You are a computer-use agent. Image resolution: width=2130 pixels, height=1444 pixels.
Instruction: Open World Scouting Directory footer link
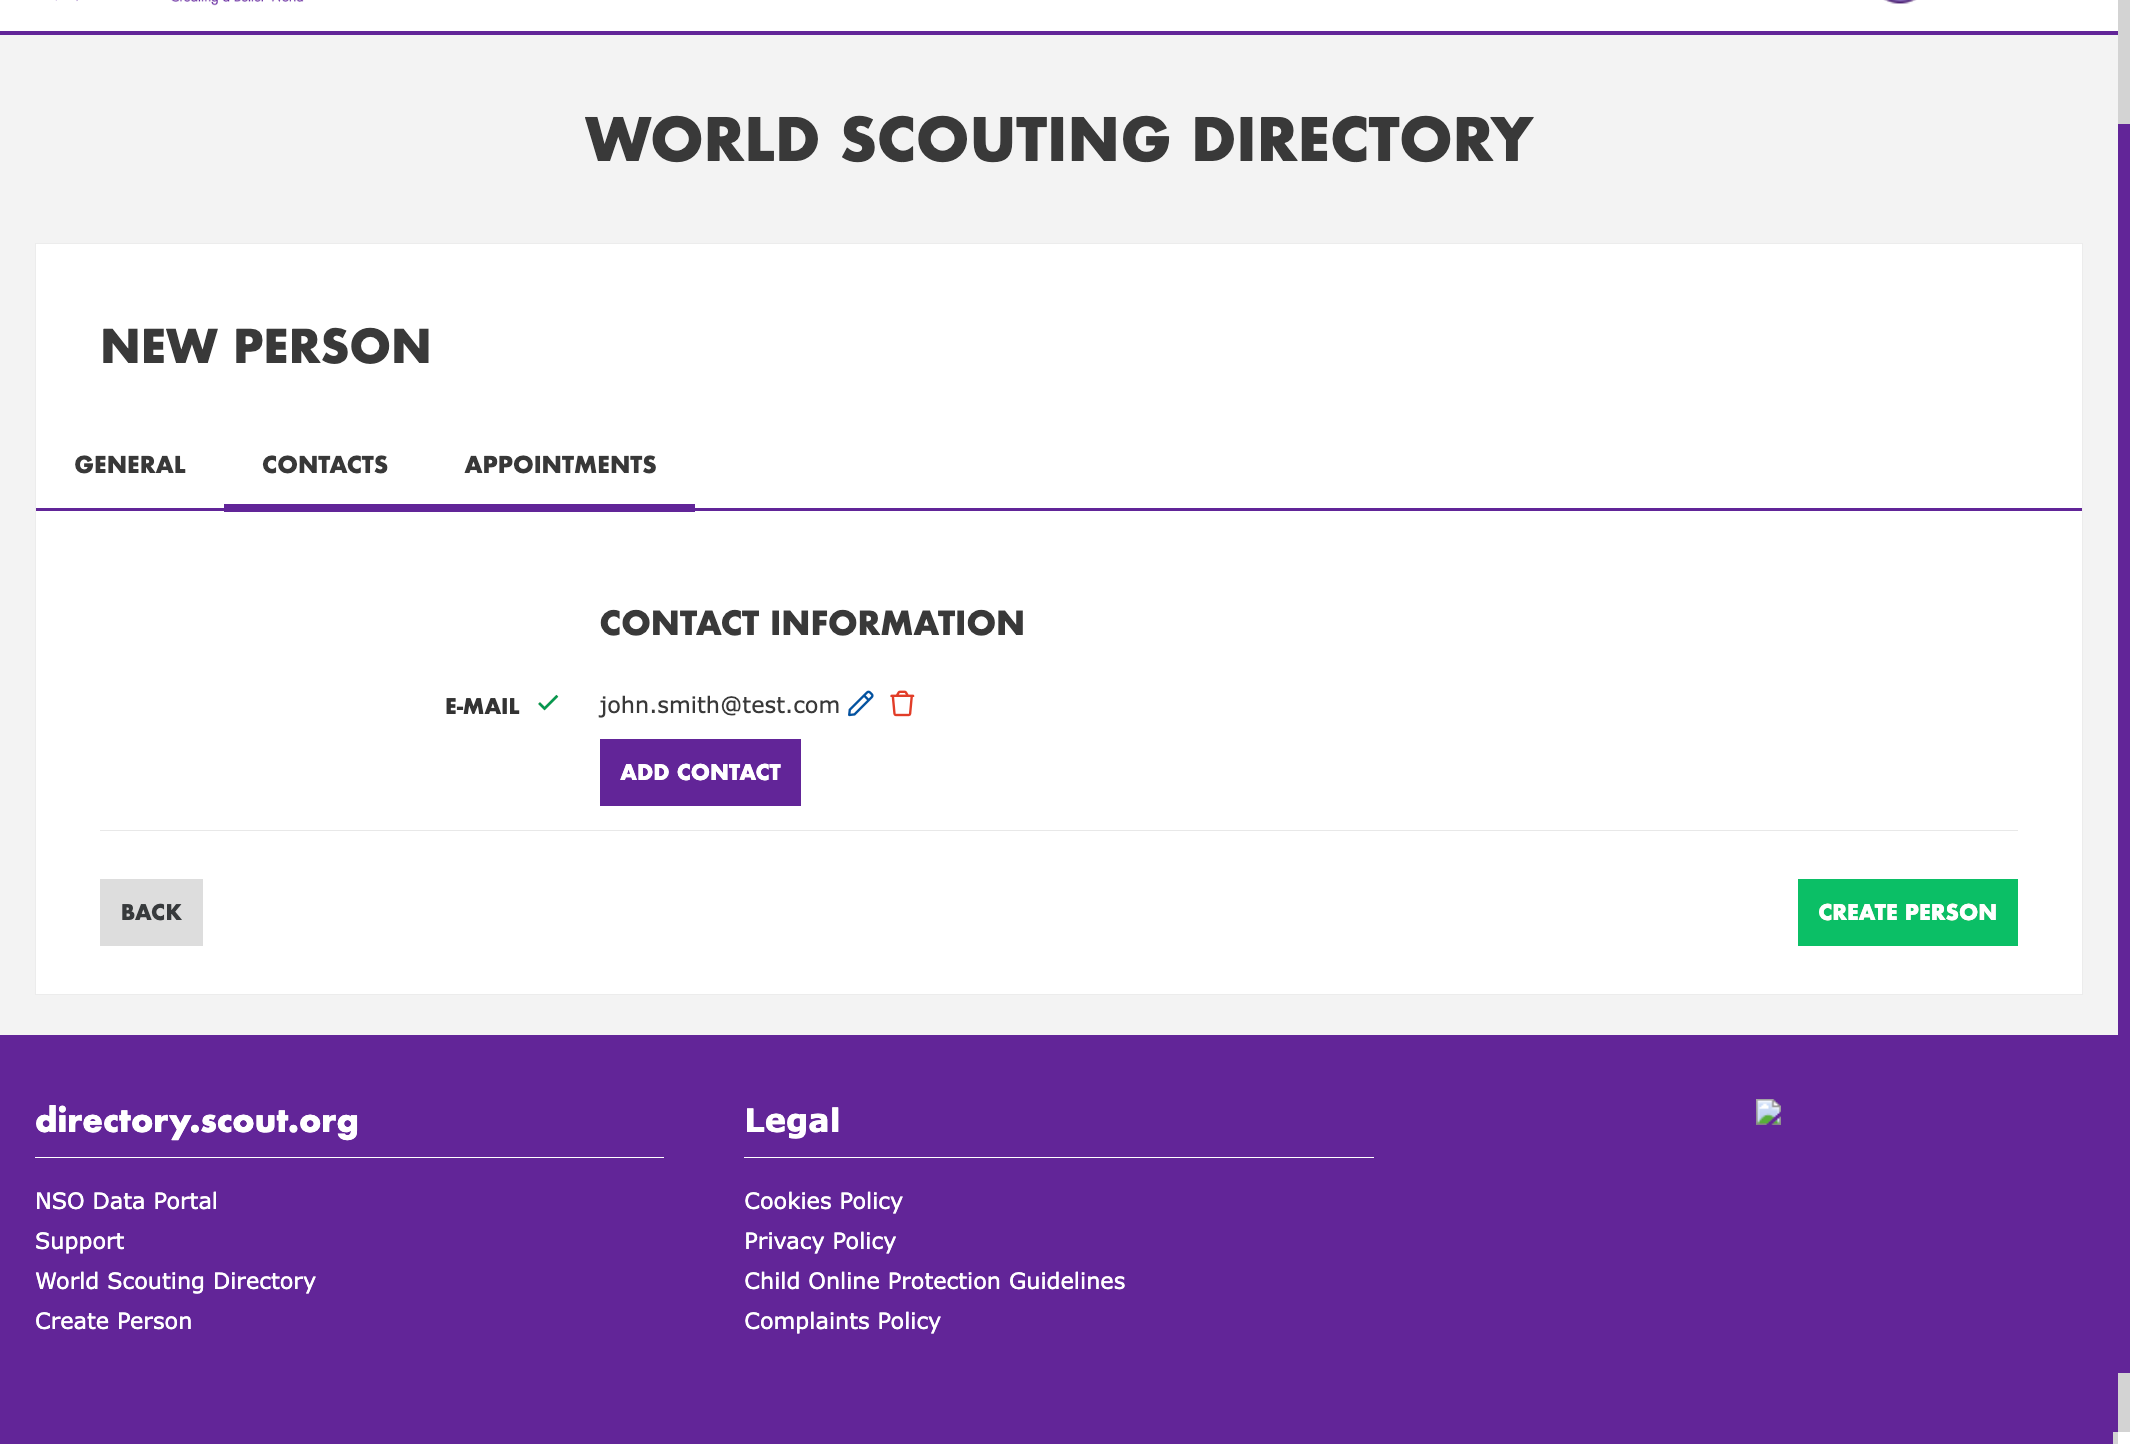point(175,1281)
